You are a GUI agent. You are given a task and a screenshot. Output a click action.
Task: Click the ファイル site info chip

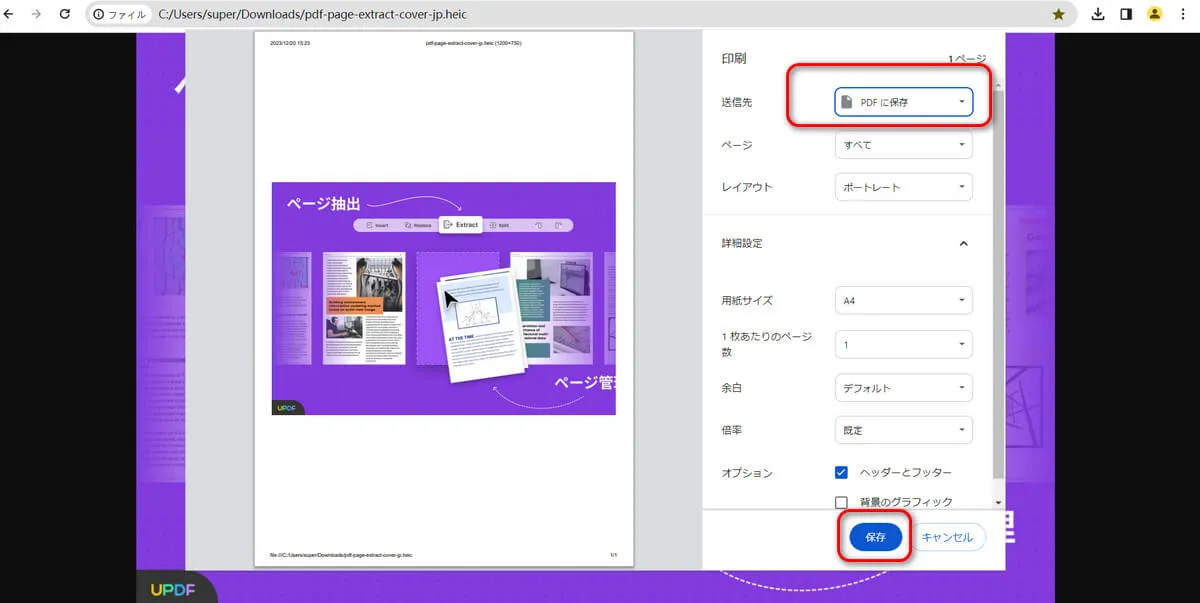120,15
